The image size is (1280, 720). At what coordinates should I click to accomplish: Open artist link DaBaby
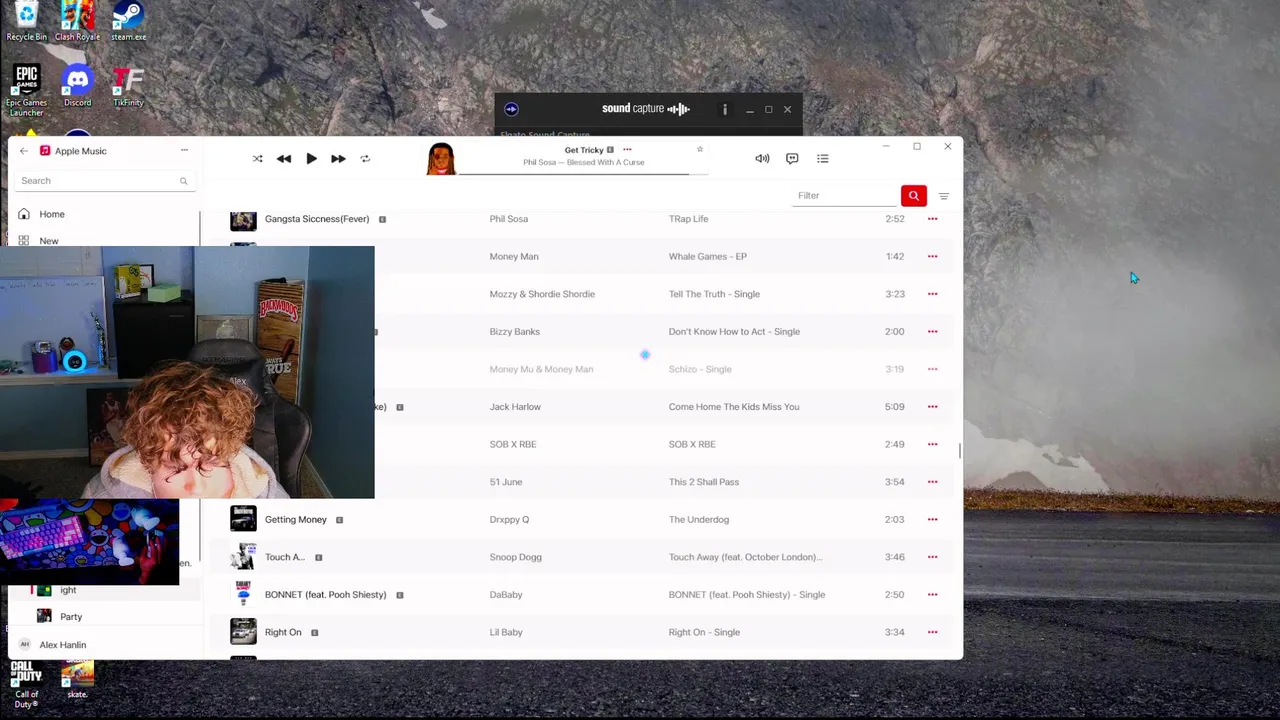[x=506, y=595]
